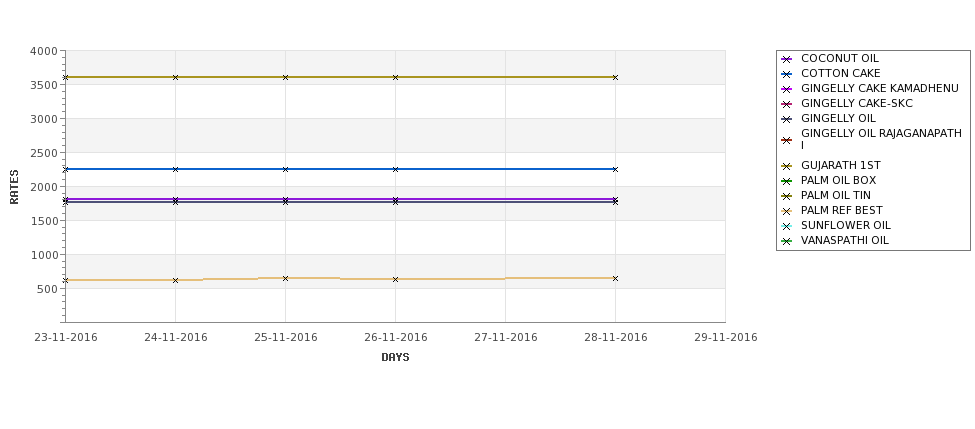Click the RATES y-axis title
The height and width of the screenshot is (429, 975).
click(15, 186)
